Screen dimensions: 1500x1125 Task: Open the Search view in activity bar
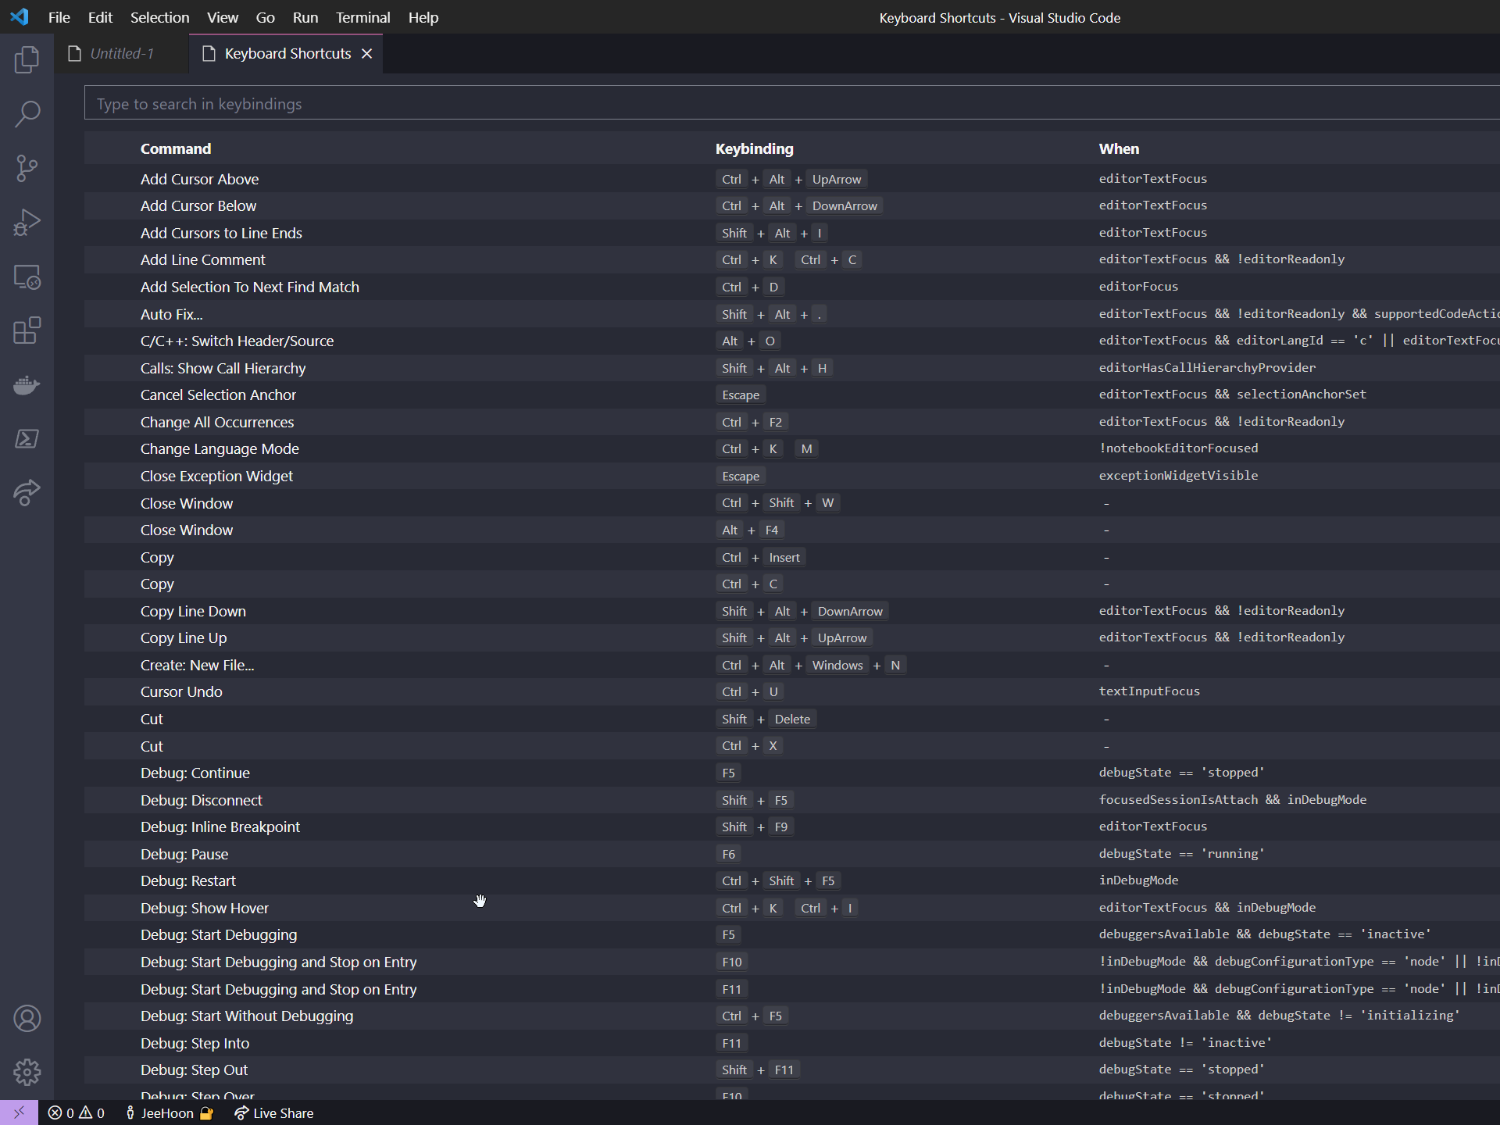click(27, 114)
